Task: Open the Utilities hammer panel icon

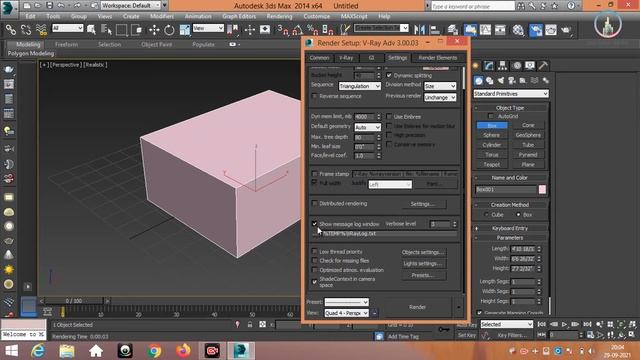Action: pos(543,65)
